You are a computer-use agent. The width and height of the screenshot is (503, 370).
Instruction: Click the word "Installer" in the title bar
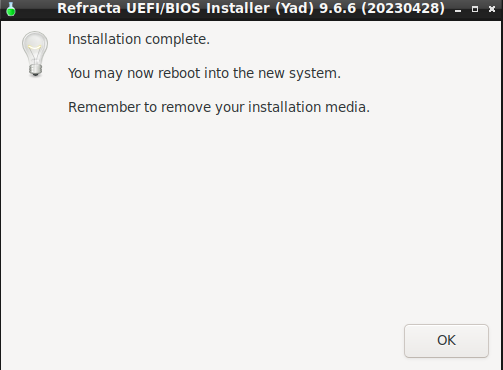click(238, 8)
